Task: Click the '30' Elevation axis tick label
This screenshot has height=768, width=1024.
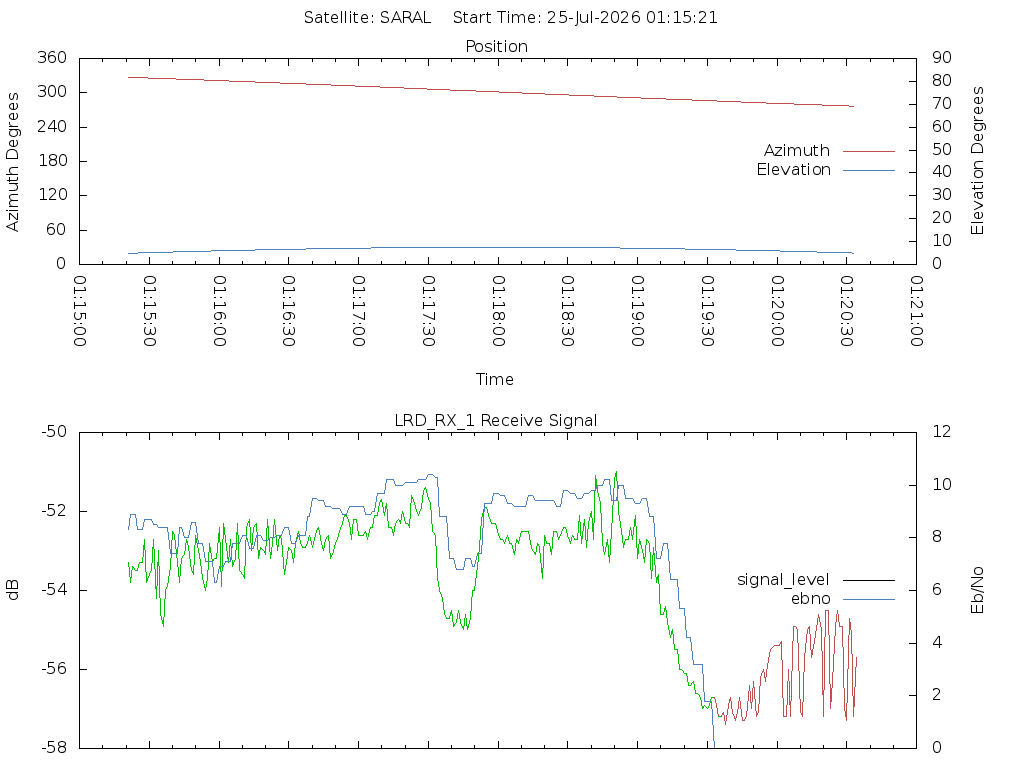Action: pyautogui.click(x=942, y=195)
